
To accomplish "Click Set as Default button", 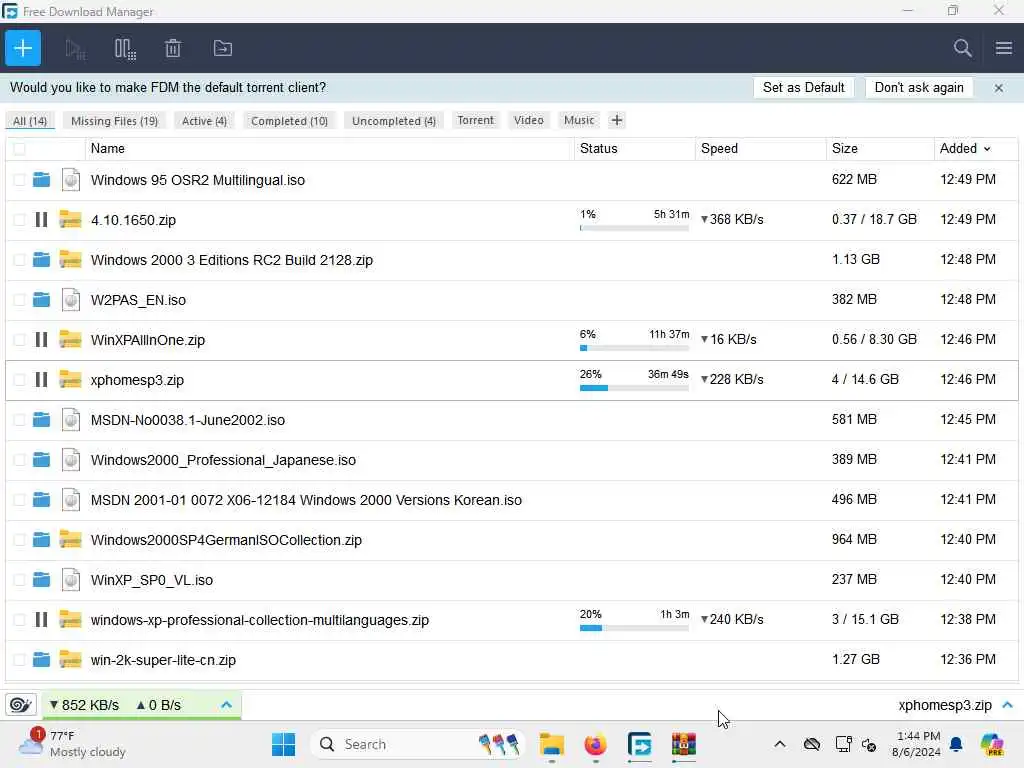I will [803, 88].
